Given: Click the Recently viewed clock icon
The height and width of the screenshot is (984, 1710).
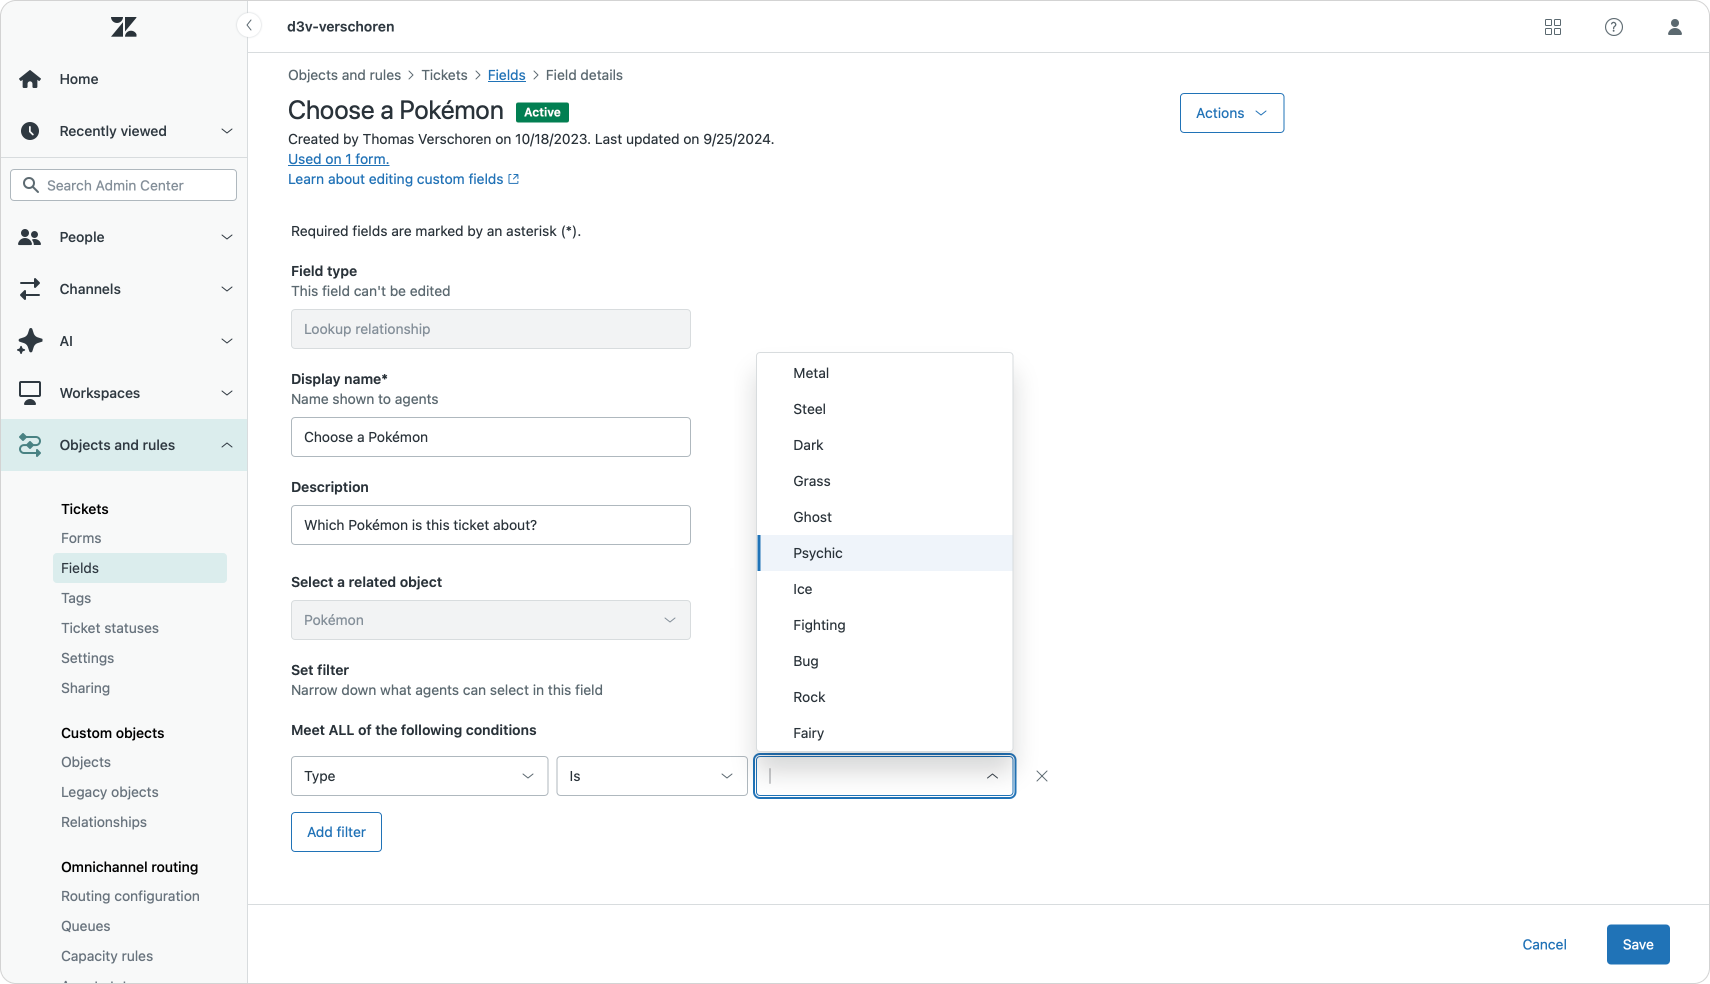Looking at the screenshot, I should pyautogui.click(x=30, y=131).
